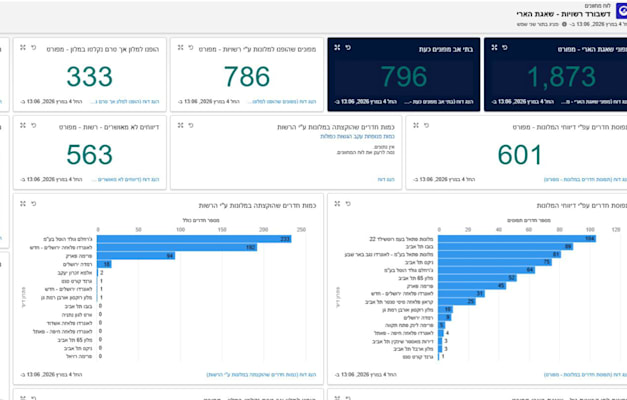
Task: Click the 192 bar in the left chart
Action: coord(177,247)
